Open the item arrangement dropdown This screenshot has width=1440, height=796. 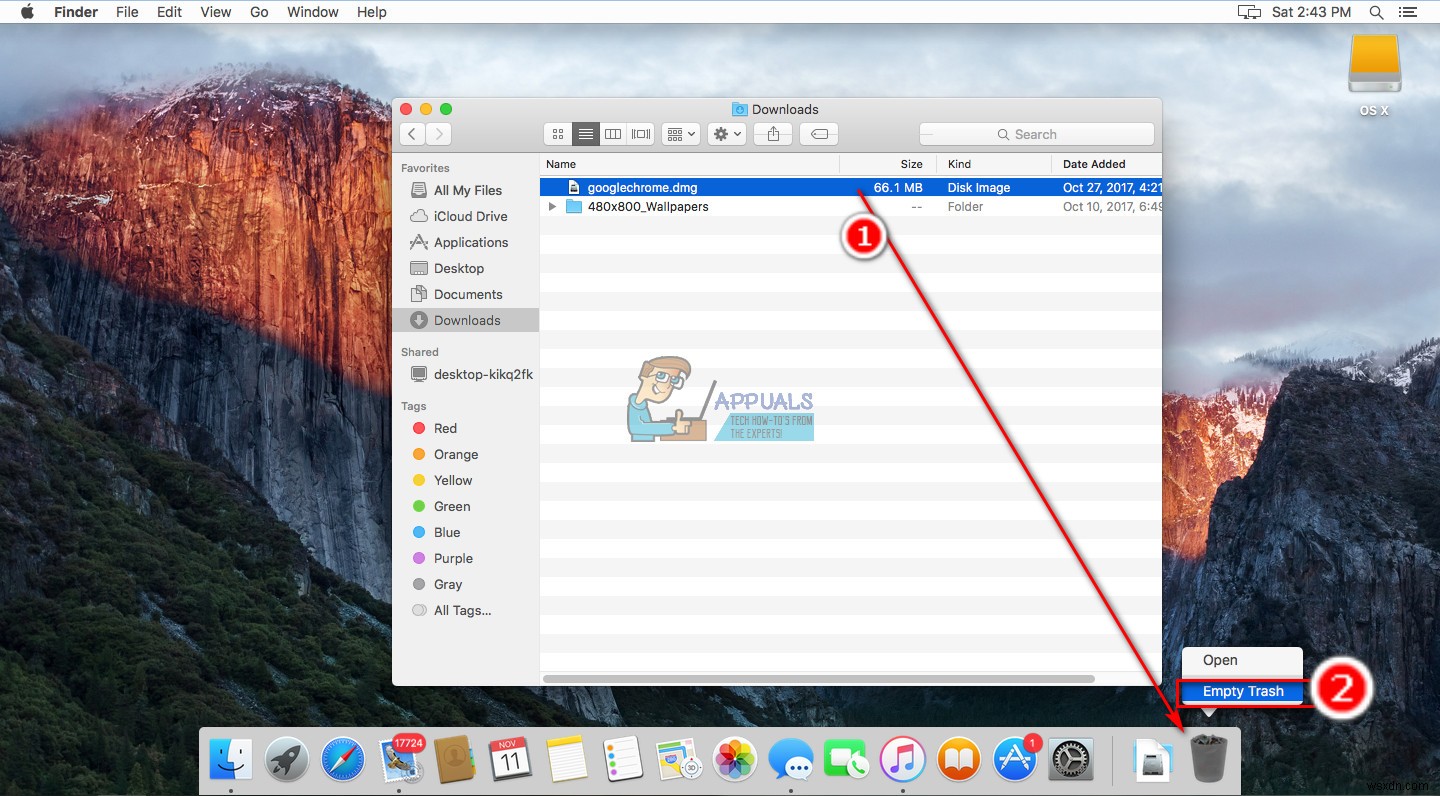[680, 134]
